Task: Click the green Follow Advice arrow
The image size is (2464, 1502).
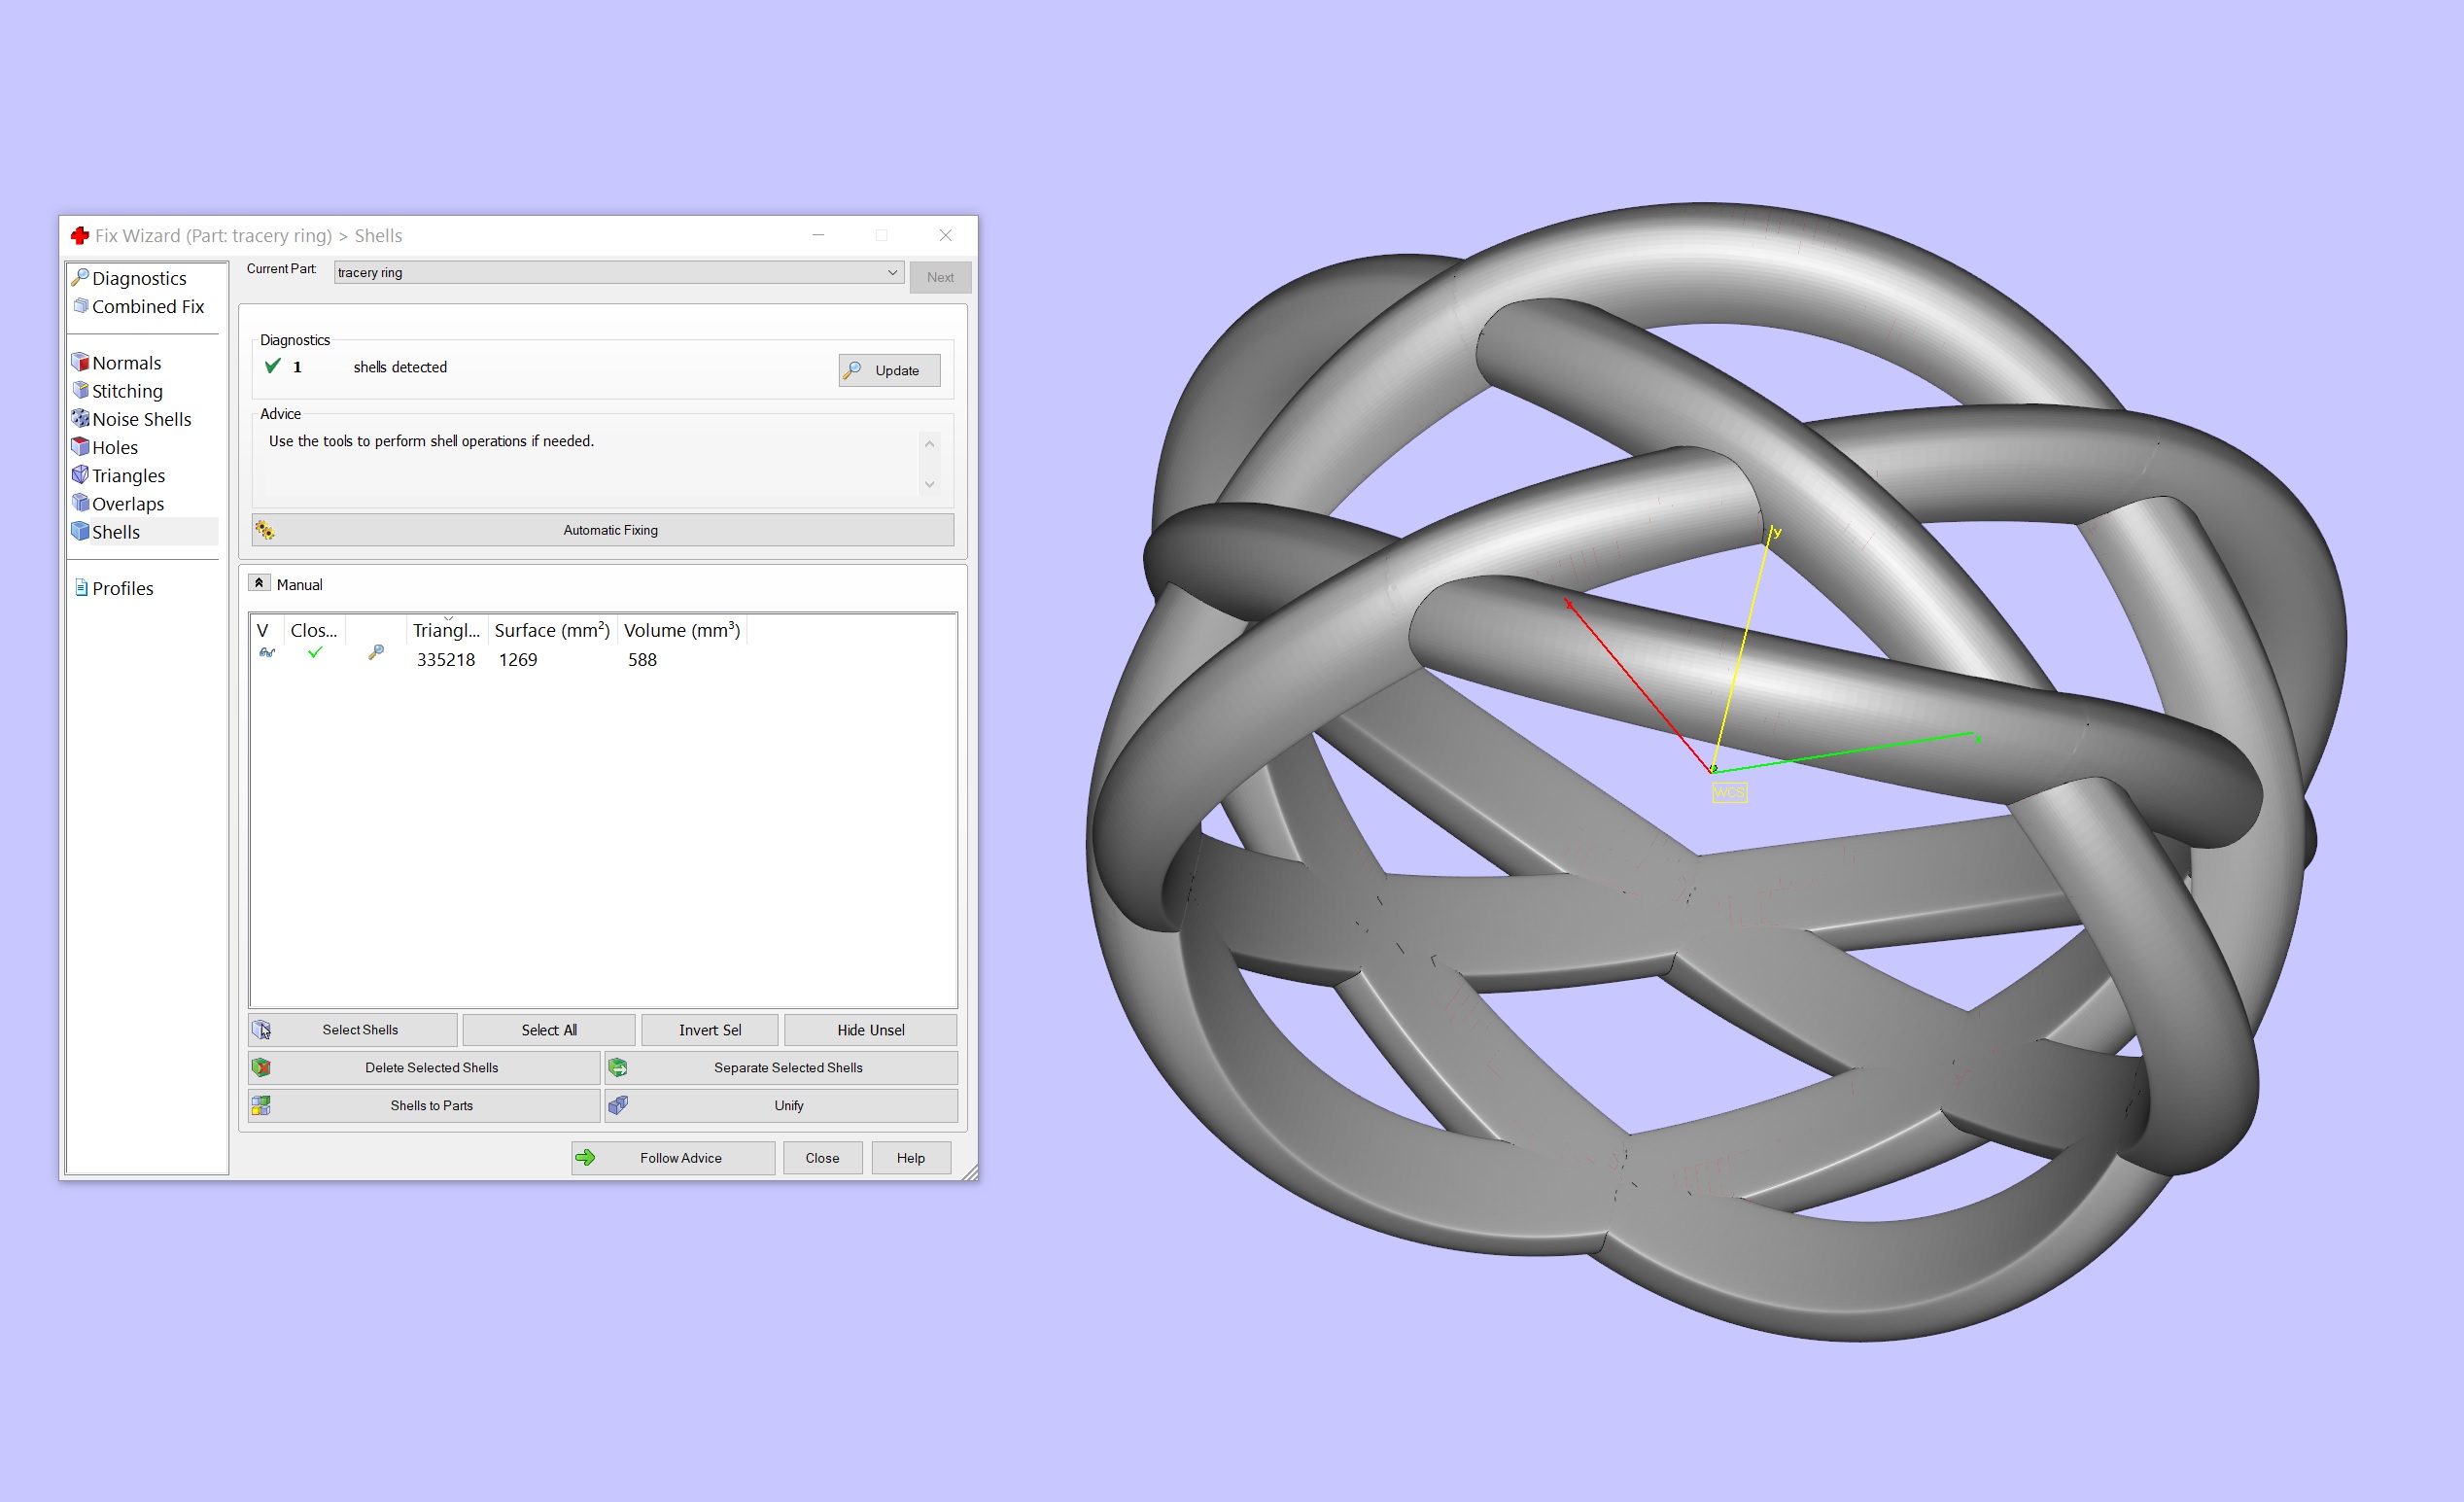Action: pos(586,1158)
